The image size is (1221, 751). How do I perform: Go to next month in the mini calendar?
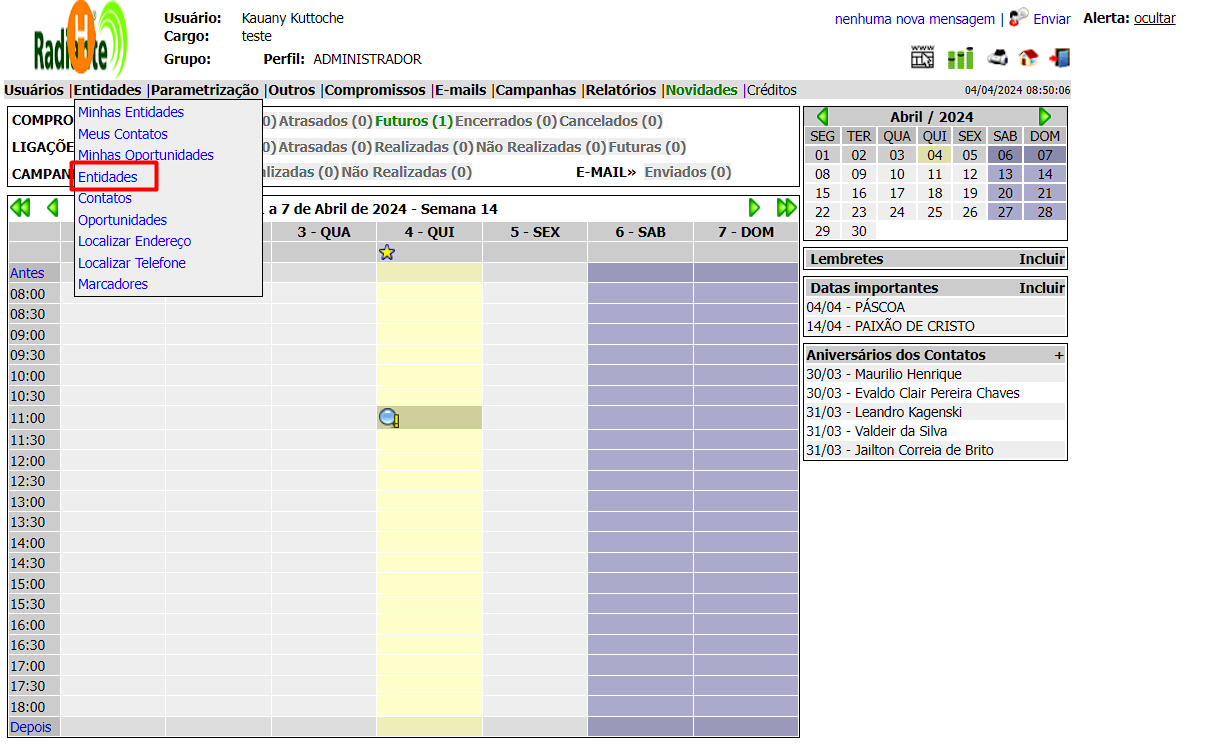click(1045, 117)
